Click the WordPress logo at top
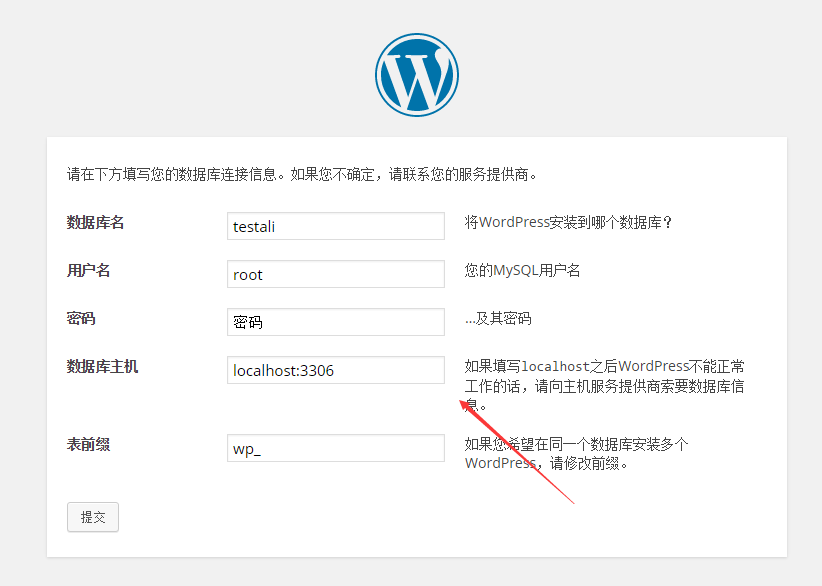Viewport: 822px width, 586px height. point(417,75)
